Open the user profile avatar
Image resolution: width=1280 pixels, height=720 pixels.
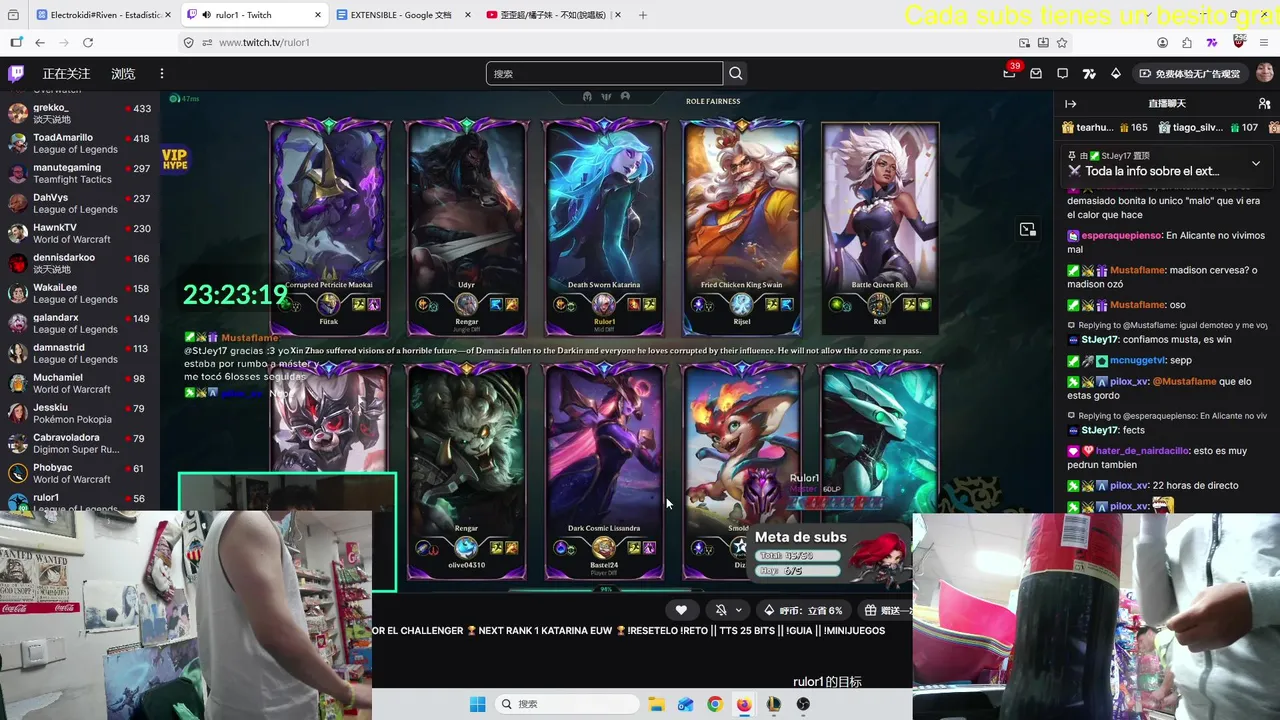coord(1264,73)
